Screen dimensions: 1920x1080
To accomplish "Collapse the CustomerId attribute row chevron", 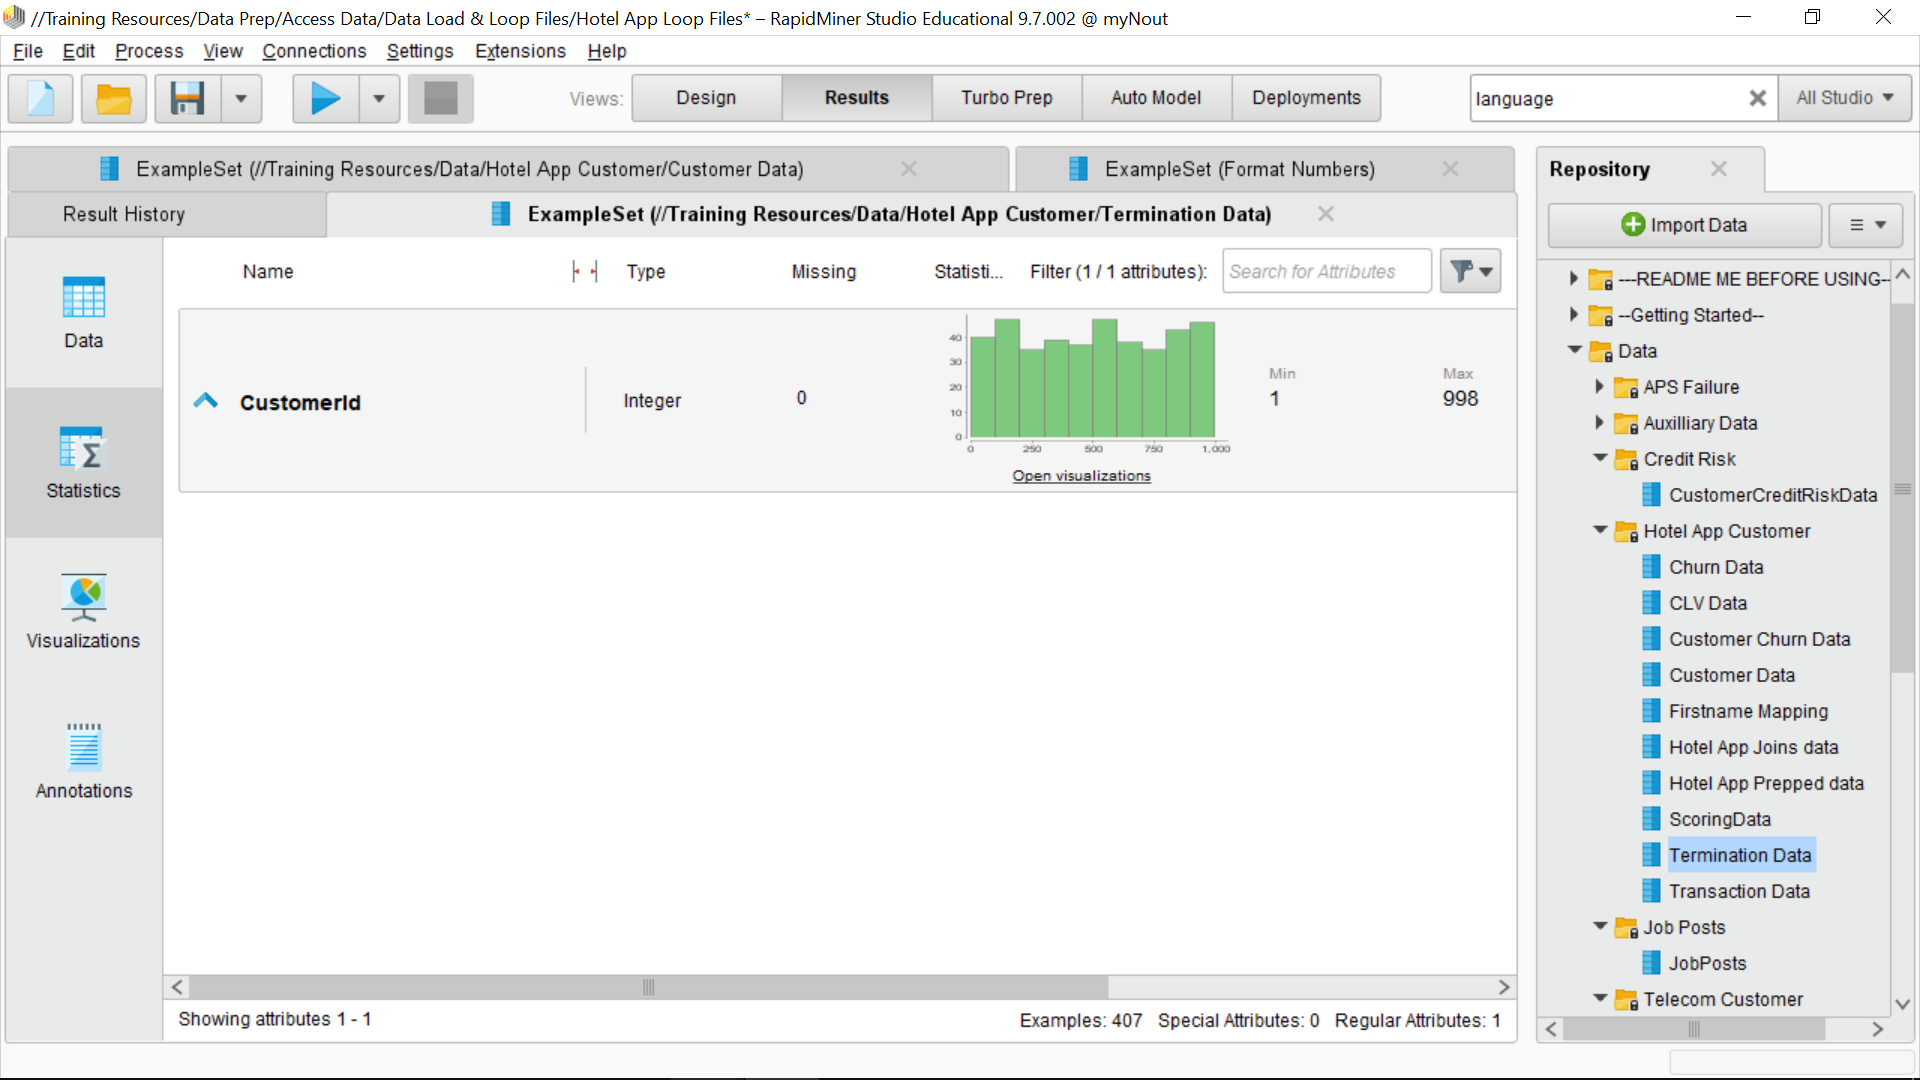I will tap(205, 401).
